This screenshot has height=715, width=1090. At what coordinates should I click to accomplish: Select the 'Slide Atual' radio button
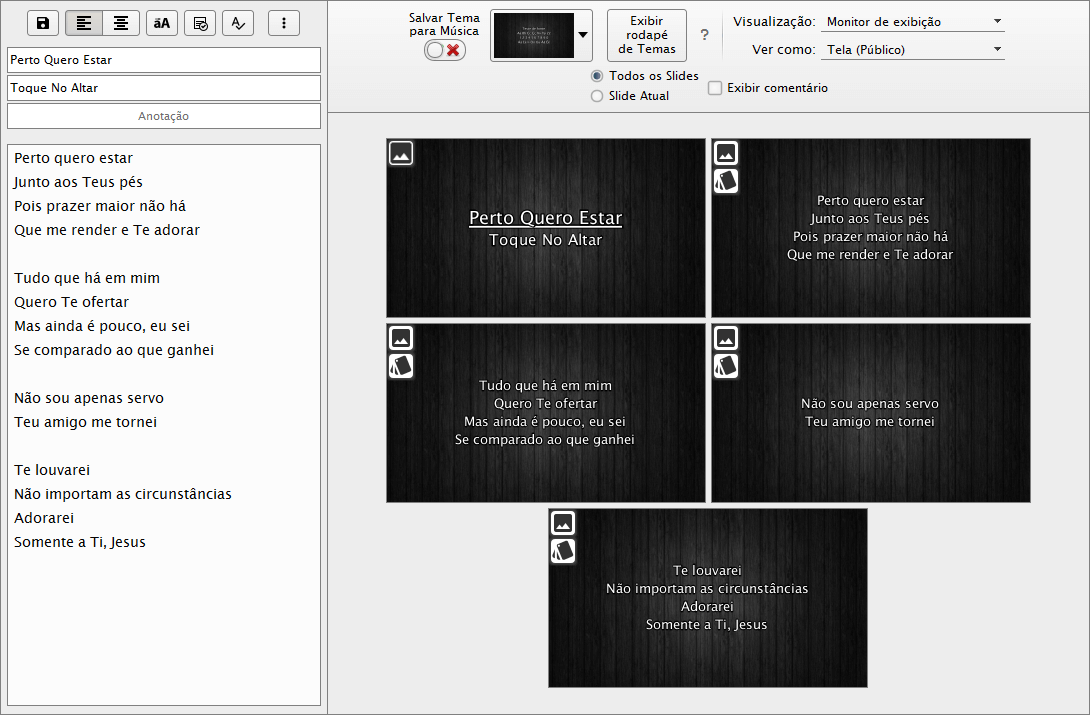[597, 96]
